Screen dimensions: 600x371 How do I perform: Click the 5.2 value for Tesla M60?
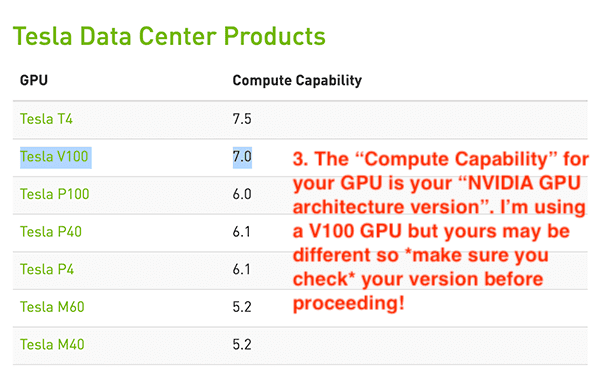[242, 307]
